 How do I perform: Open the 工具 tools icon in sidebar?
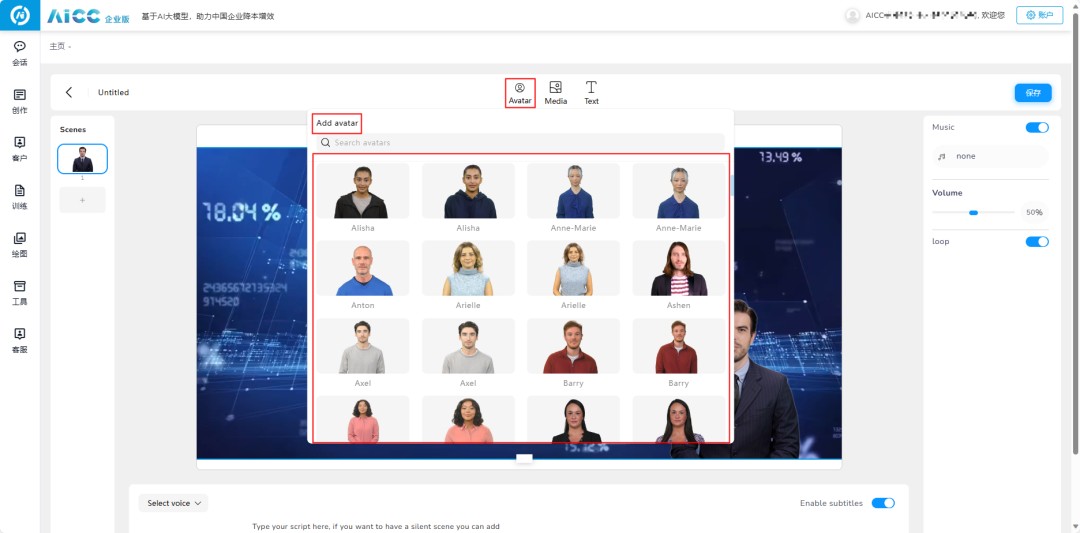tap(20, 287)
